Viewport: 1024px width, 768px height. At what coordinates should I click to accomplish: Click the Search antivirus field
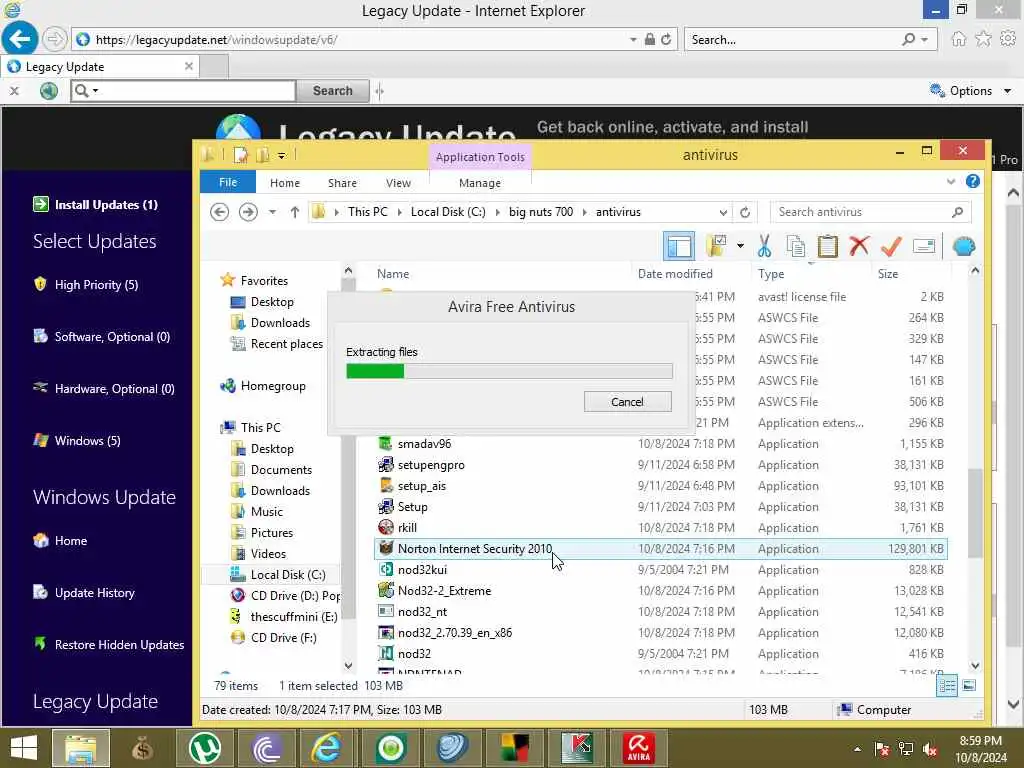(x=871, y=212)
